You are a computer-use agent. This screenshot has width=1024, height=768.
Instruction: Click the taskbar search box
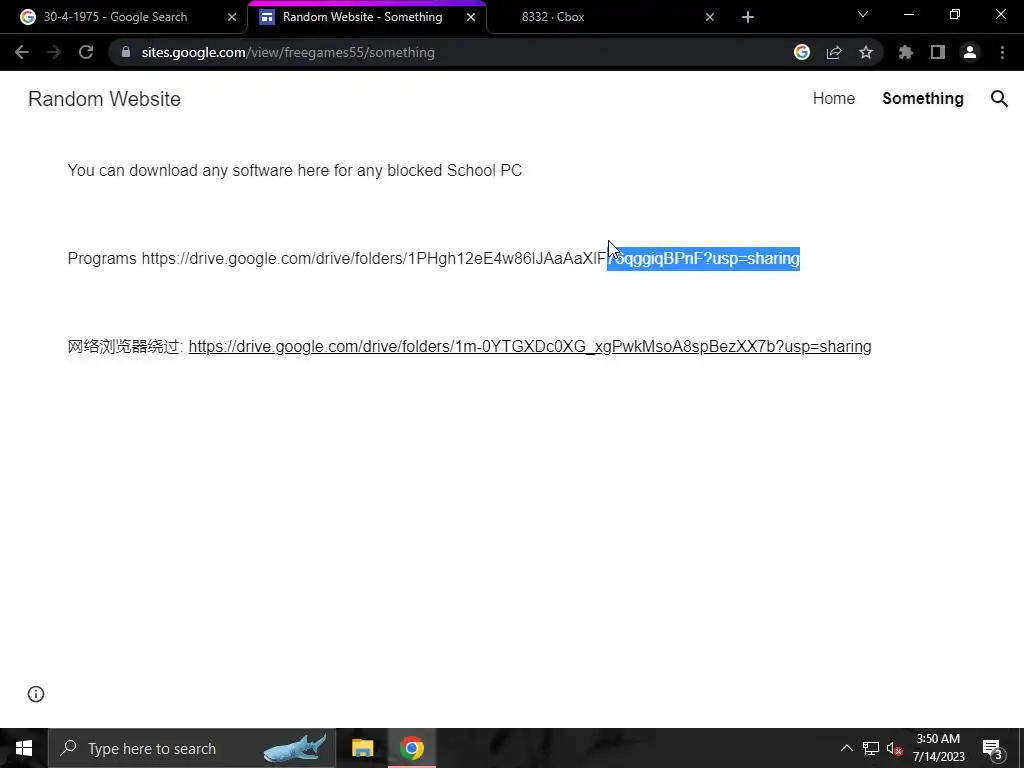click(x=192, y=748)
